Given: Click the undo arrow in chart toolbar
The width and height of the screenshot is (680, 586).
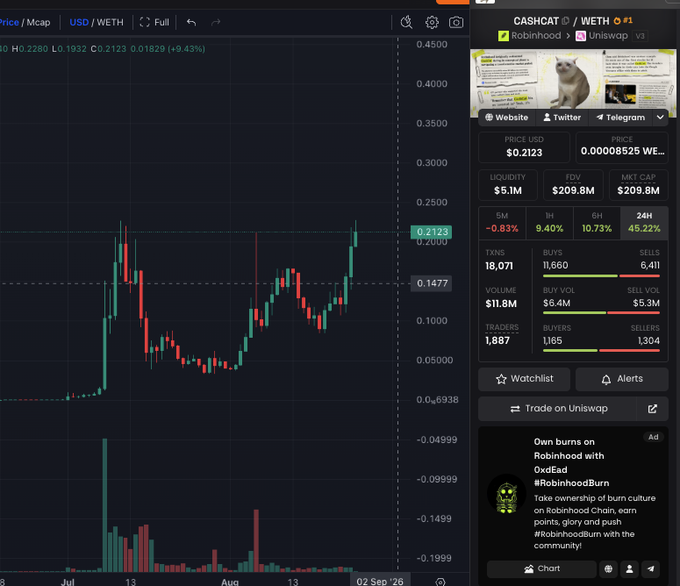Looking at the screenshot, I should click(191, 22).
